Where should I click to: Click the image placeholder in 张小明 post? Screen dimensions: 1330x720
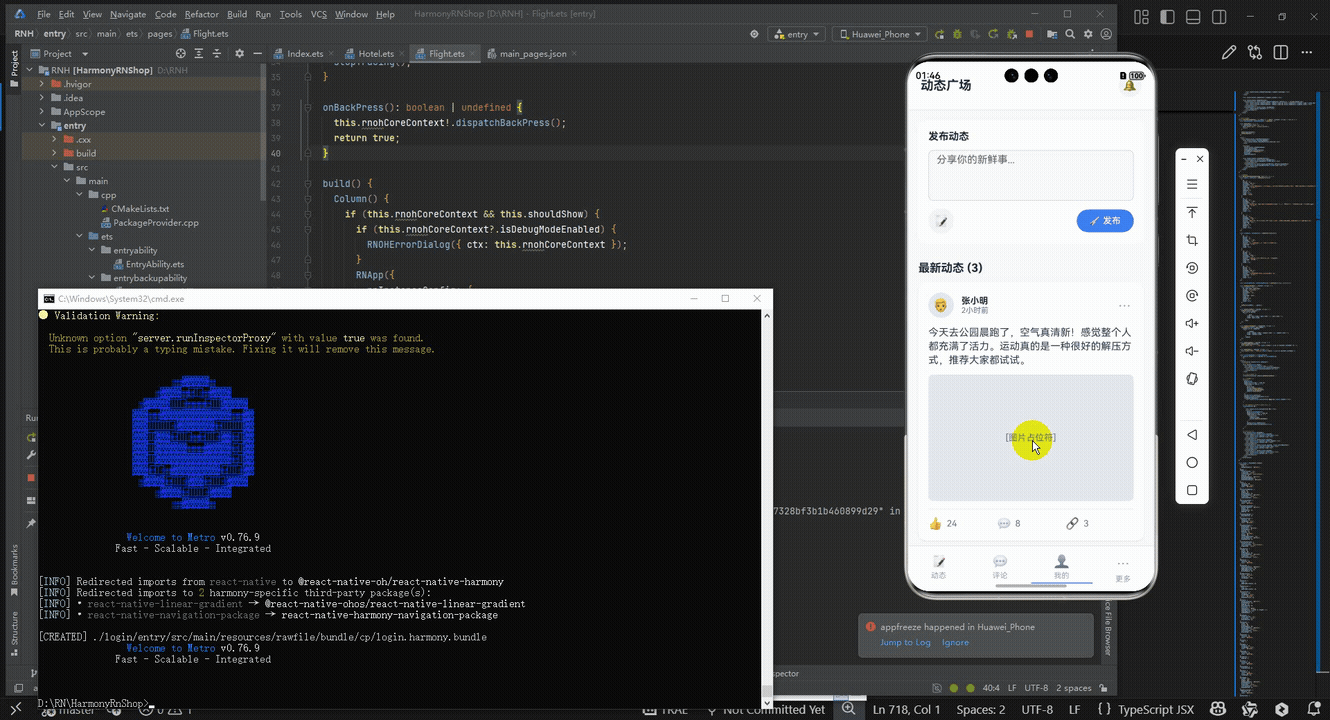coord(1031,438)
